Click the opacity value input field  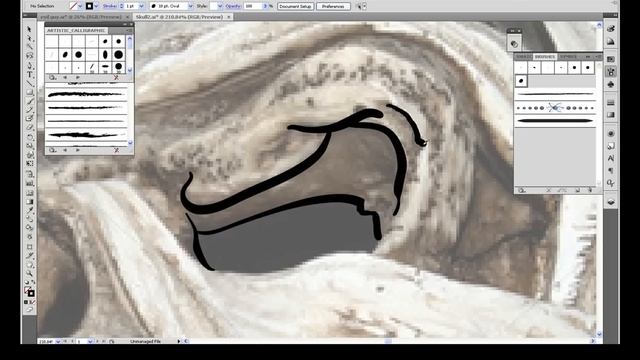point(253,6)
